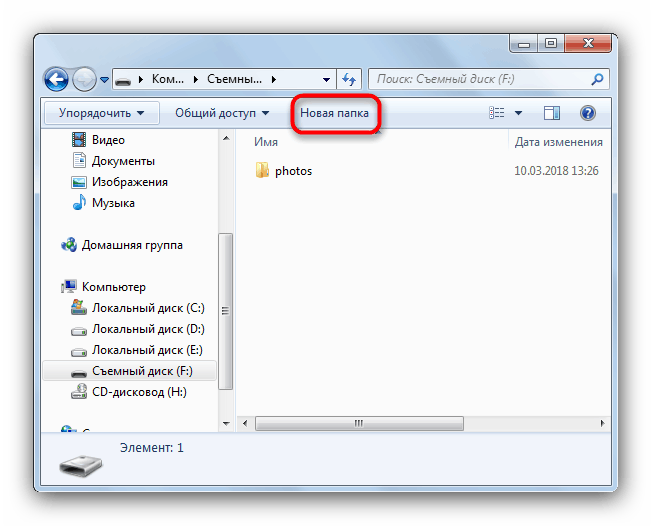Select the photos folder
The image size is (652, 526).
pos(294,171)
